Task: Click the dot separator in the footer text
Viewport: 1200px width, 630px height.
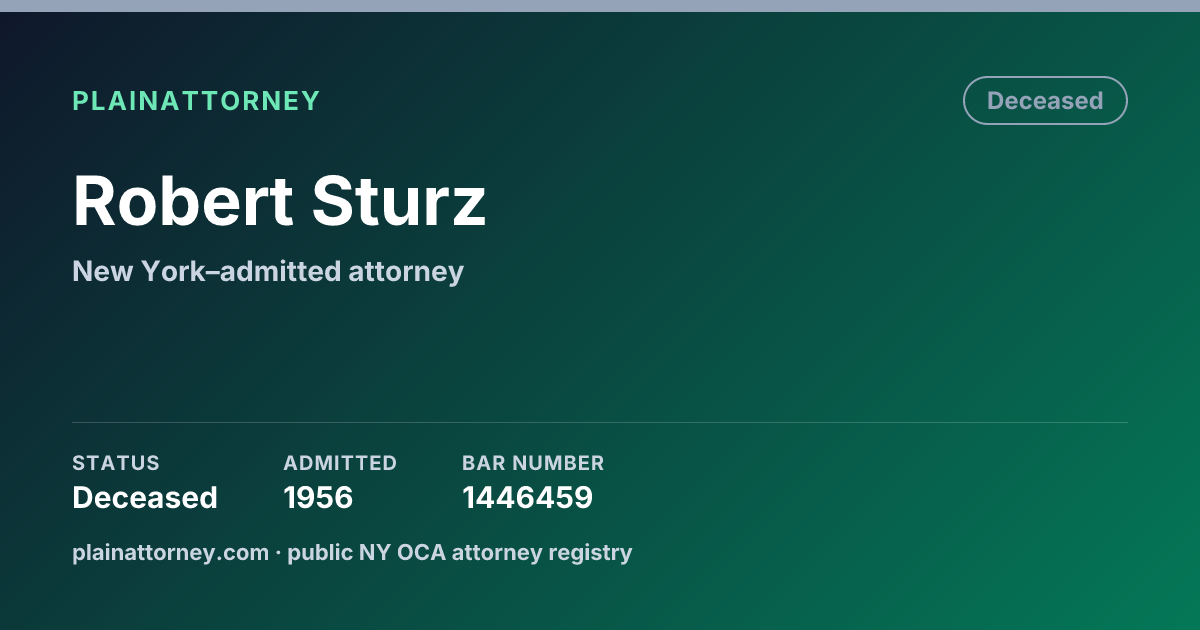Action: point(279,552)
